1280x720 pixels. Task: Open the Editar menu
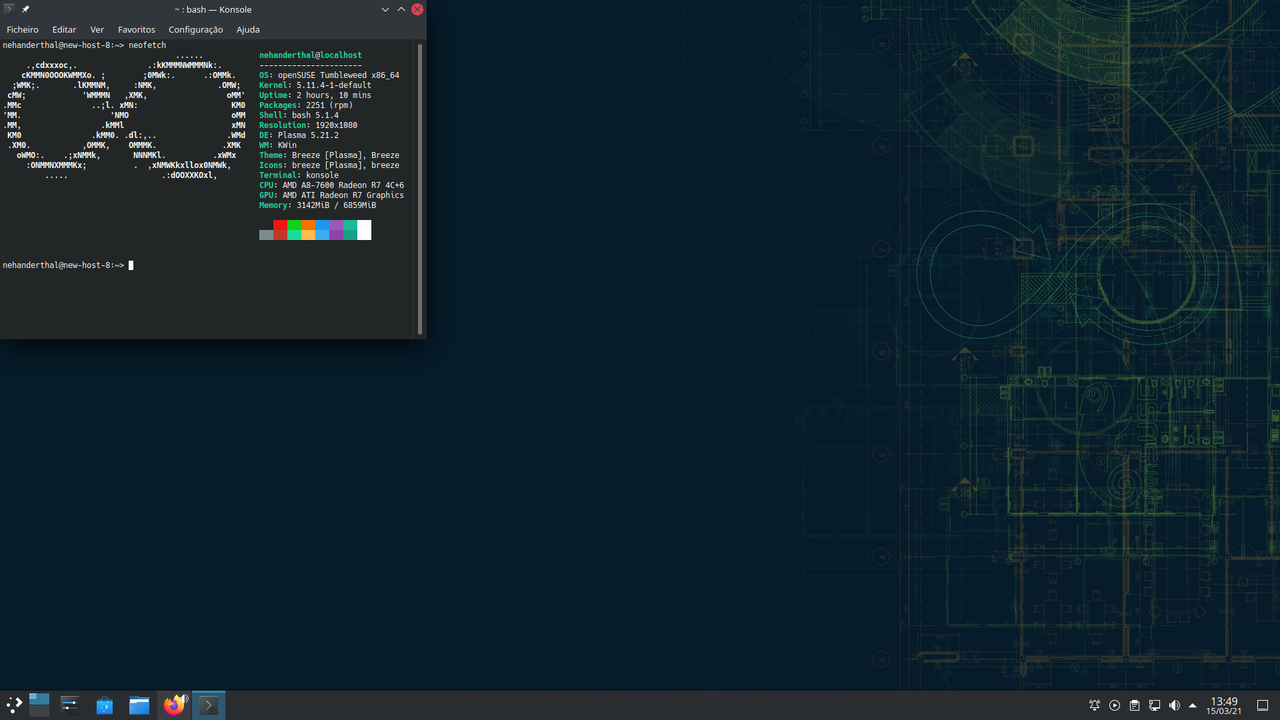pos(64,30)
